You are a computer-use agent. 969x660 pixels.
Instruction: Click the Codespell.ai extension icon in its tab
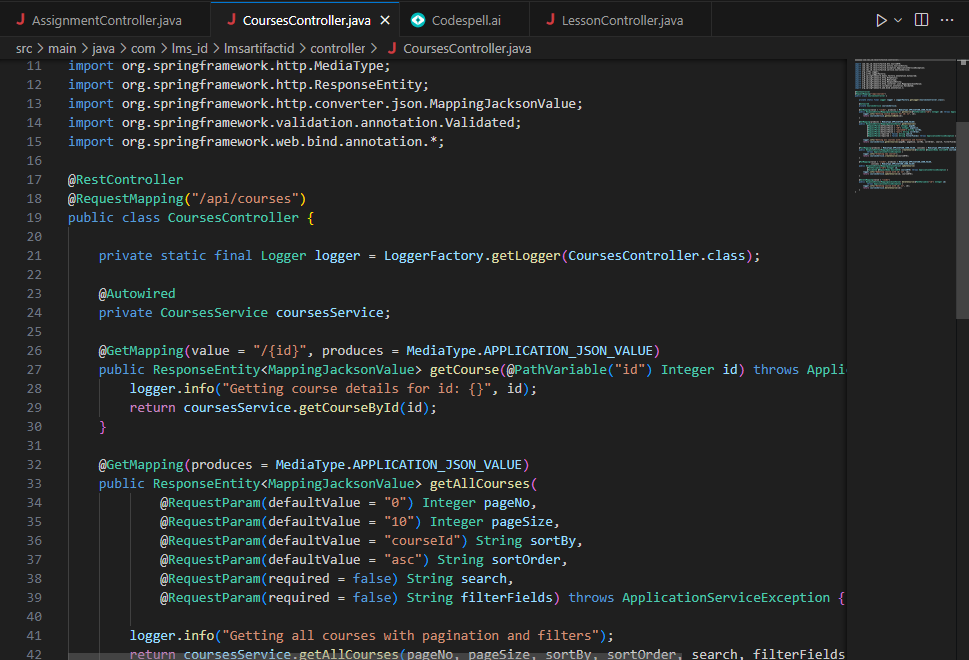pos(418,19)
